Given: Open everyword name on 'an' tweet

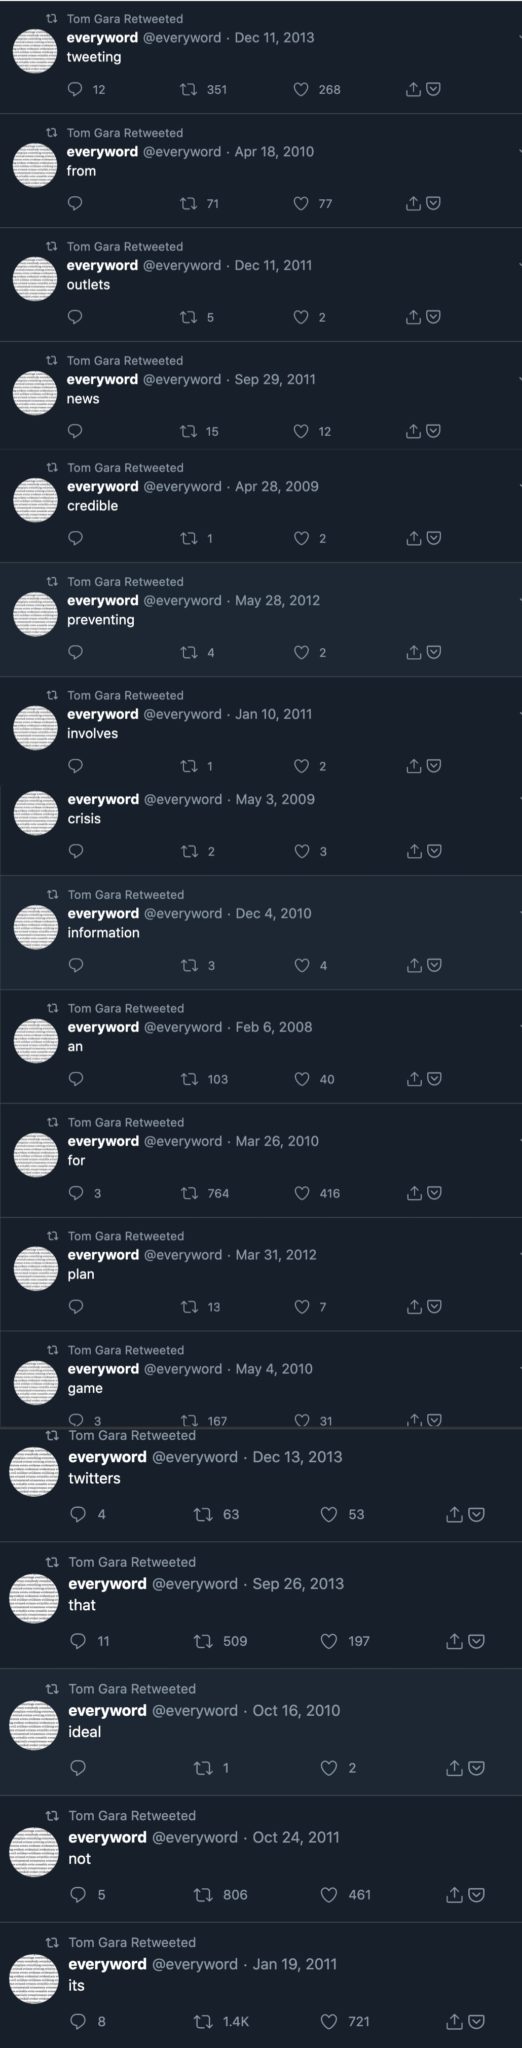Looking at the screenshot, I should (x=103, y=1028).
